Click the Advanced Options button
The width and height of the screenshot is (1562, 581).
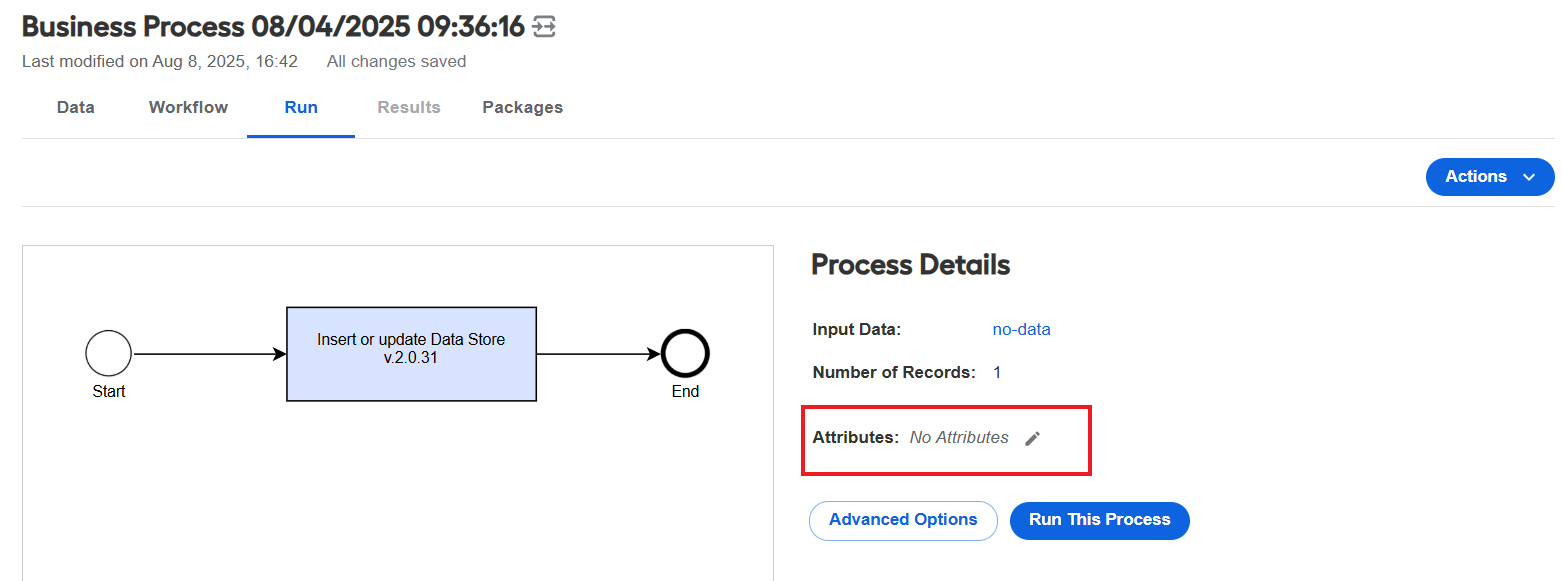pos(903,520)
